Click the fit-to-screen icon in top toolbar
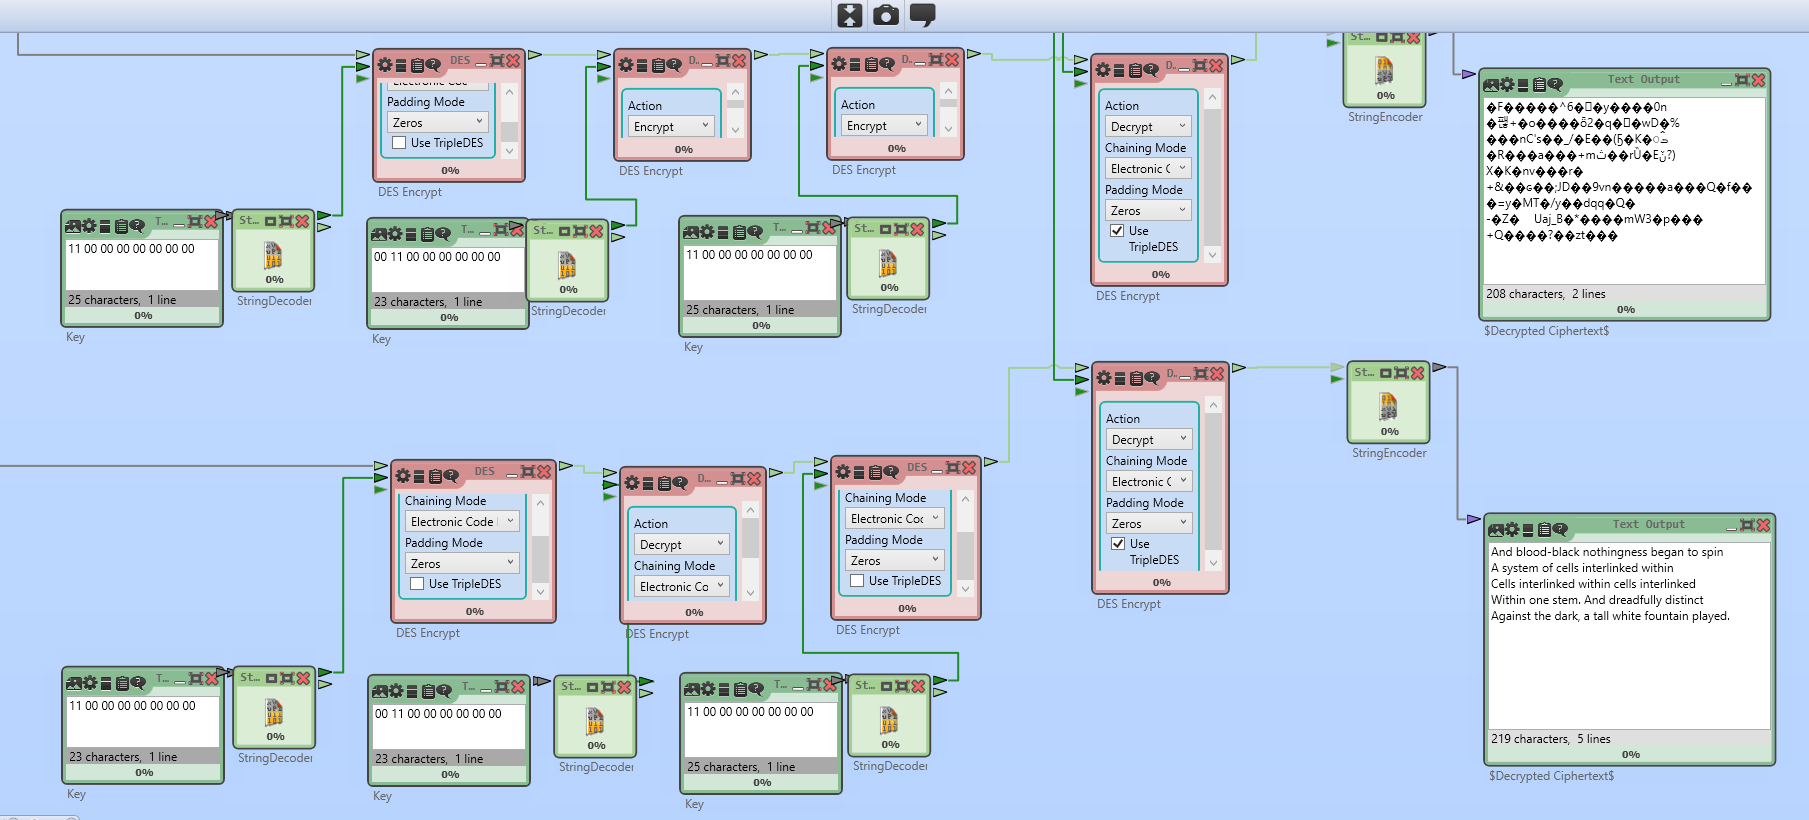 coord(849,14)
